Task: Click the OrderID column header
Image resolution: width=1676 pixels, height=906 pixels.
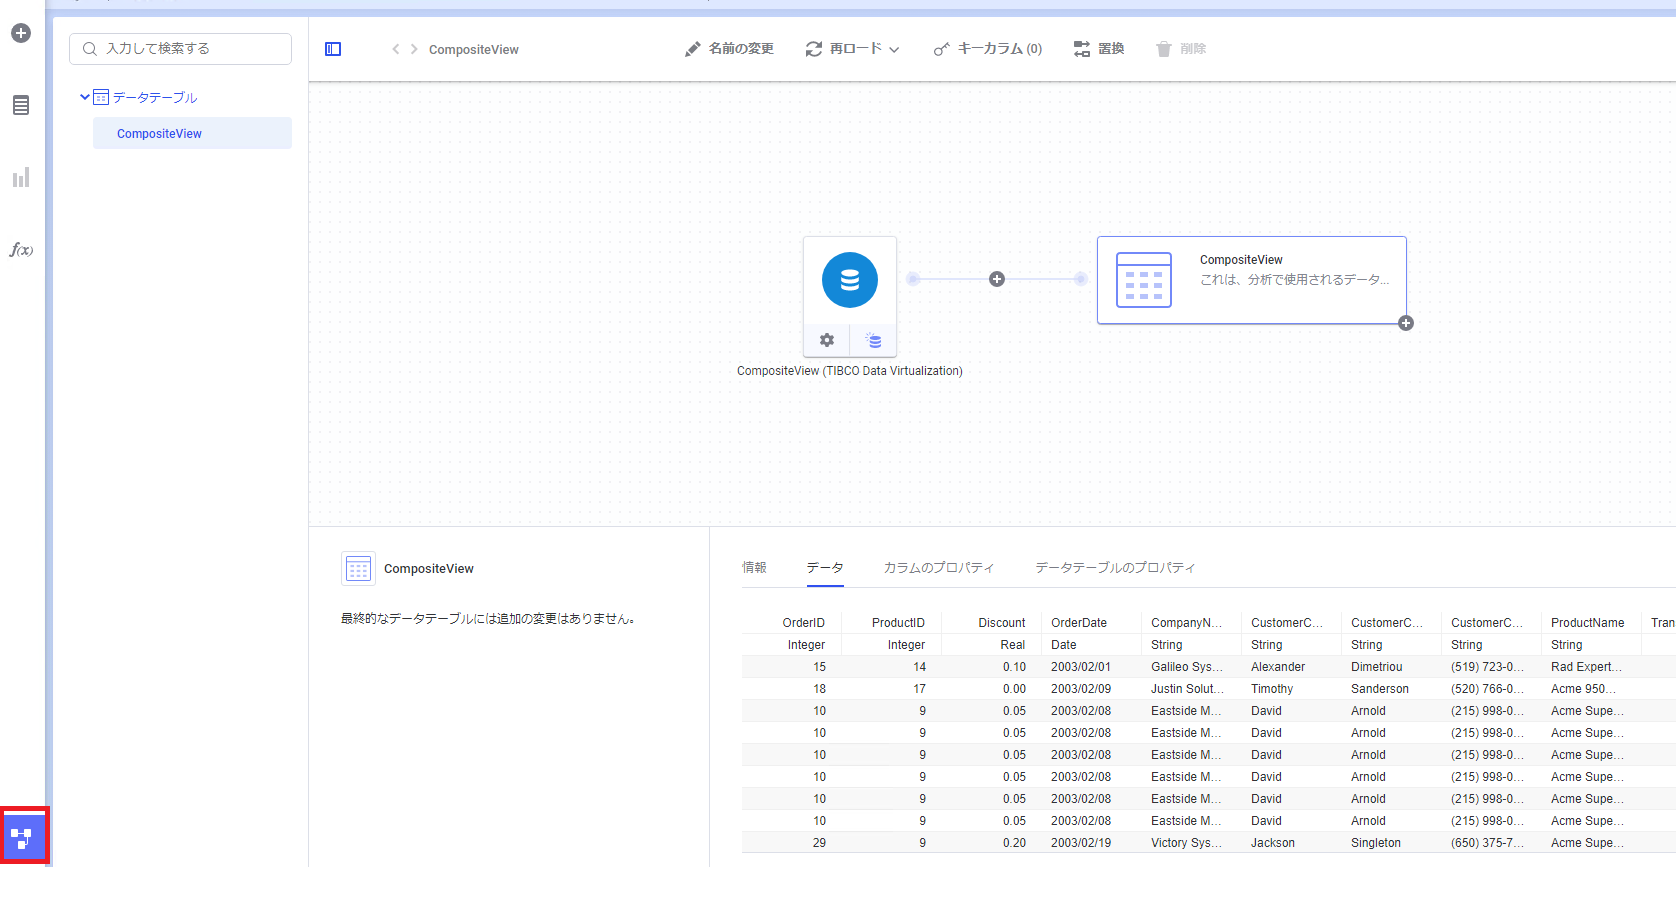Action: 804,622
